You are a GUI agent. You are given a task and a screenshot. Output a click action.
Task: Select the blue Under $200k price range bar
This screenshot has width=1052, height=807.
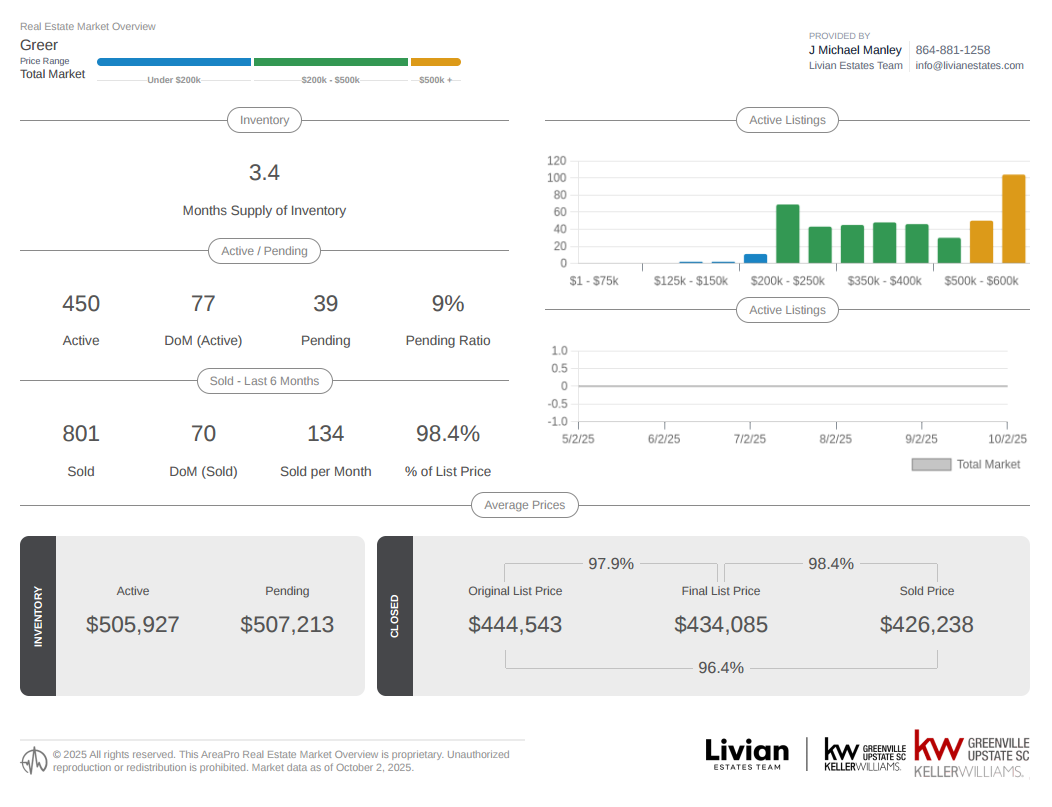[x=174, y=62]
